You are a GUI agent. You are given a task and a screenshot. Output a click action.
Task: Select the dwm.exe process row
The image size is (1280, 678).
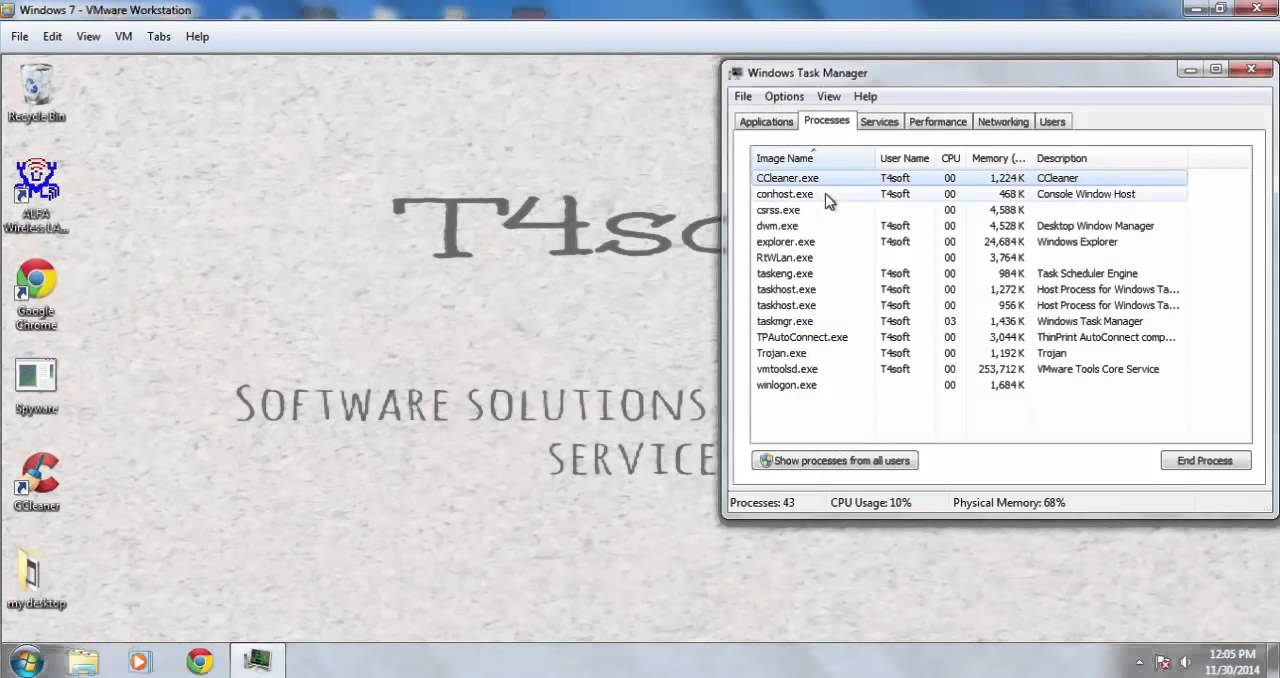coord(969,226)
